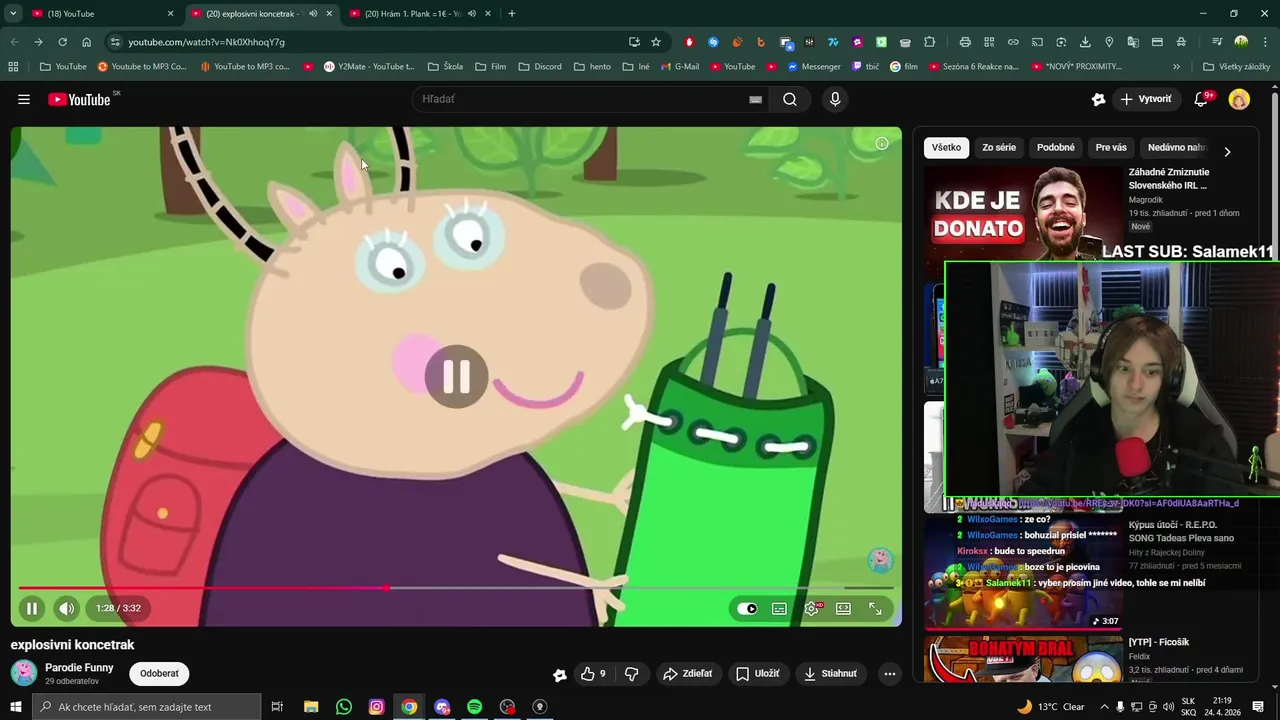Like the video with thumbs up
1280x720 pixels.
coord(593,674)
